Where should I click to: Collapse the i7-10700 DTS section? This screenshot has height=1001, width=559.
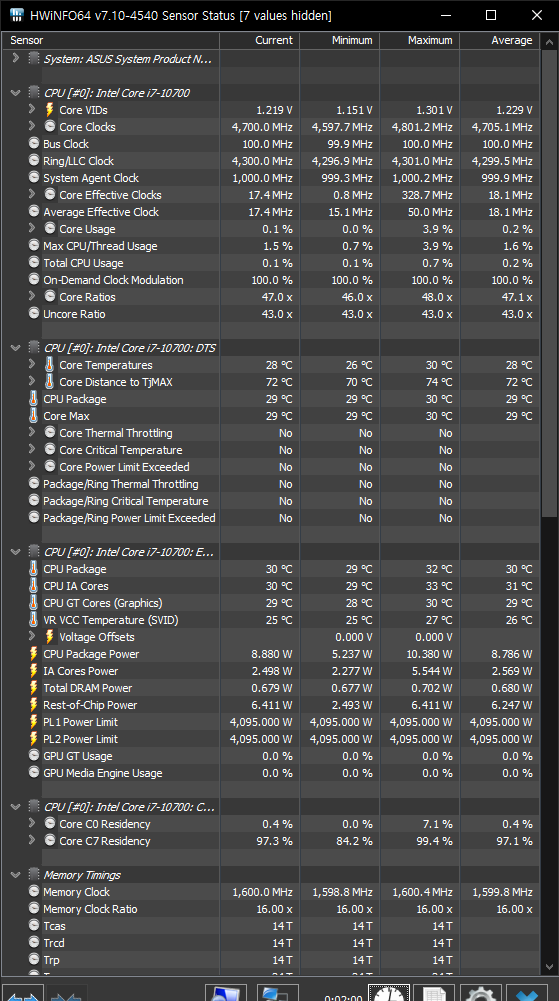coord(16,348)
